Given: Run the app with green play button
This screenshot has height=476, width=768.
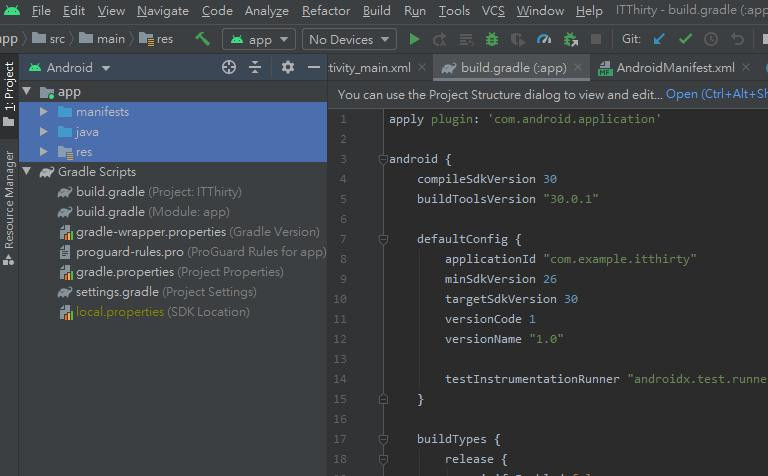Looking at the screenshot, I should pyautogui.click(x=414, y=39).
